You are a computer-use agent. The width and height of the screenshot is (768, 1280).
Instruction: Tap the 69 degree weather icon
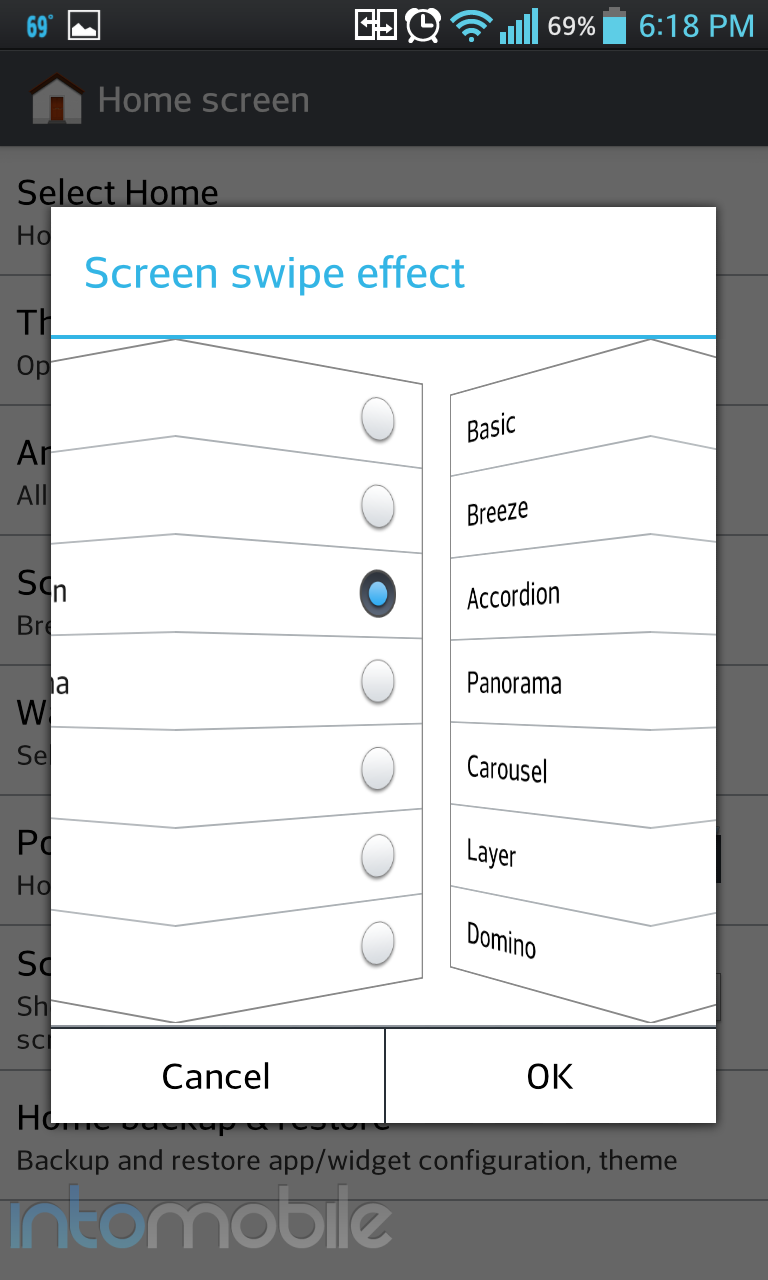pyautogui.click(x=39, y=27)
